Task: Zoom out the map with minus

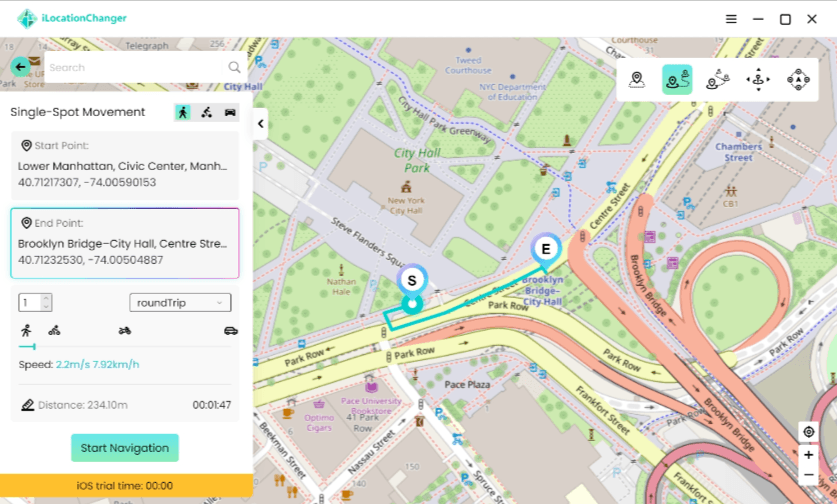Action: [x=809, y=475]
